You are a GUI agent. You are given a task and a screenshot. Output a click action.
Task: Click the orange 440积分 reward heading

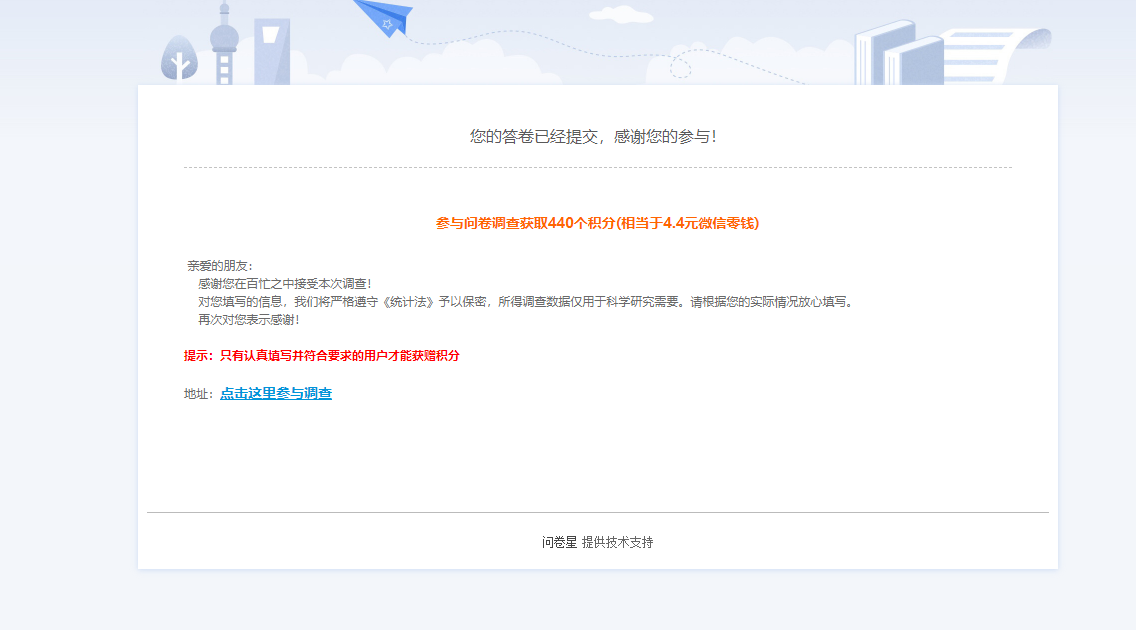[x=596, y=225]
